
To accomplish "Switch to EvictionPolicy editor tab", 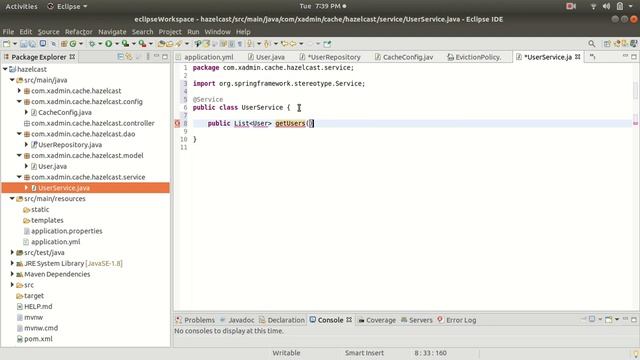I will point(474,57).
